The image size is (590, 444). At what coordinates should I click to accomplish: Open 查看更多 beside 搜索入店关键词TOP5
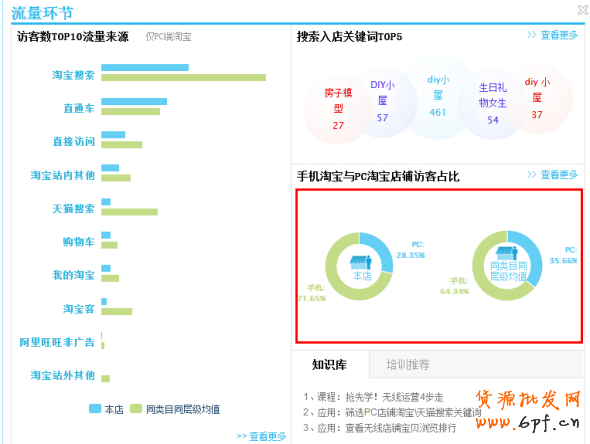pos(552,35)
